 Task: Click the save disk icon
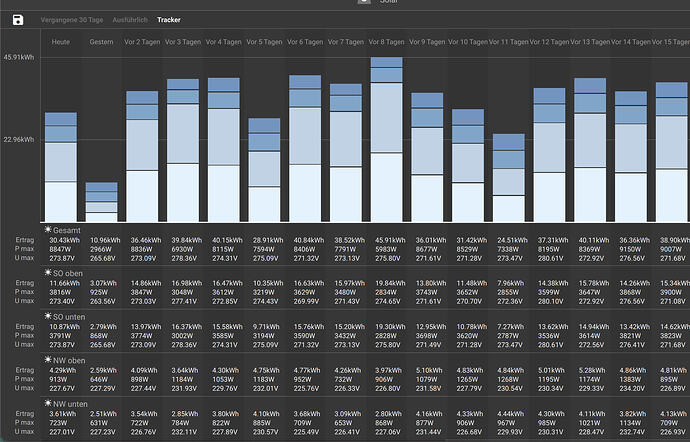click(x=18, y=20)
